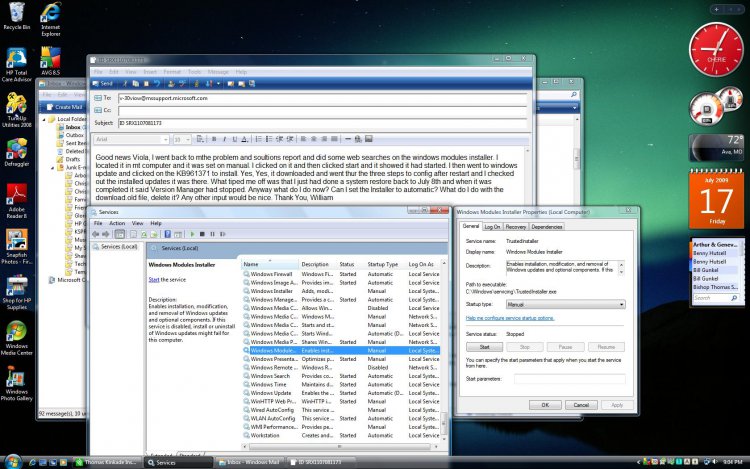Screen dimensions: 750x469
Task: Click the Stop Service square icon
Action: point(202,234)
